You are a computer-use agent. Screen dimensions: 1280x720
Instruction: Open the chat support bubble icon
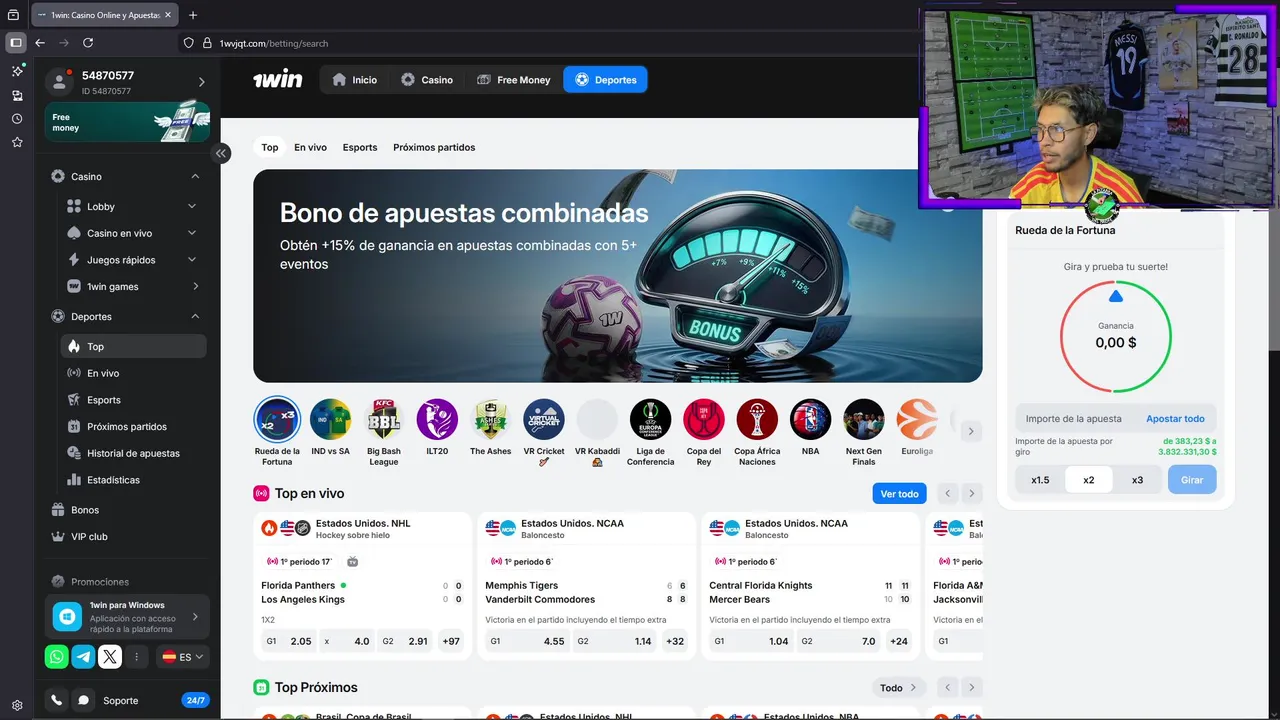pyautogui.click(x=84, y=700)
